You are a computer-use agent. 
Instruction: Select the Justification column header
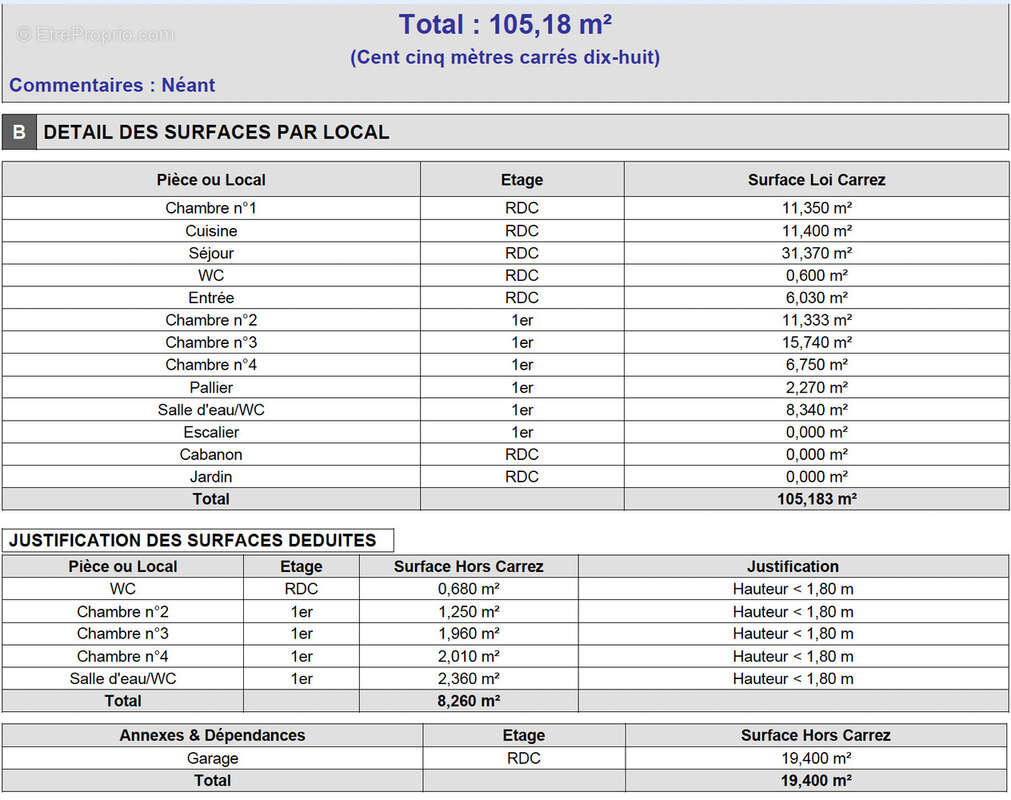[x=792, y=566]
